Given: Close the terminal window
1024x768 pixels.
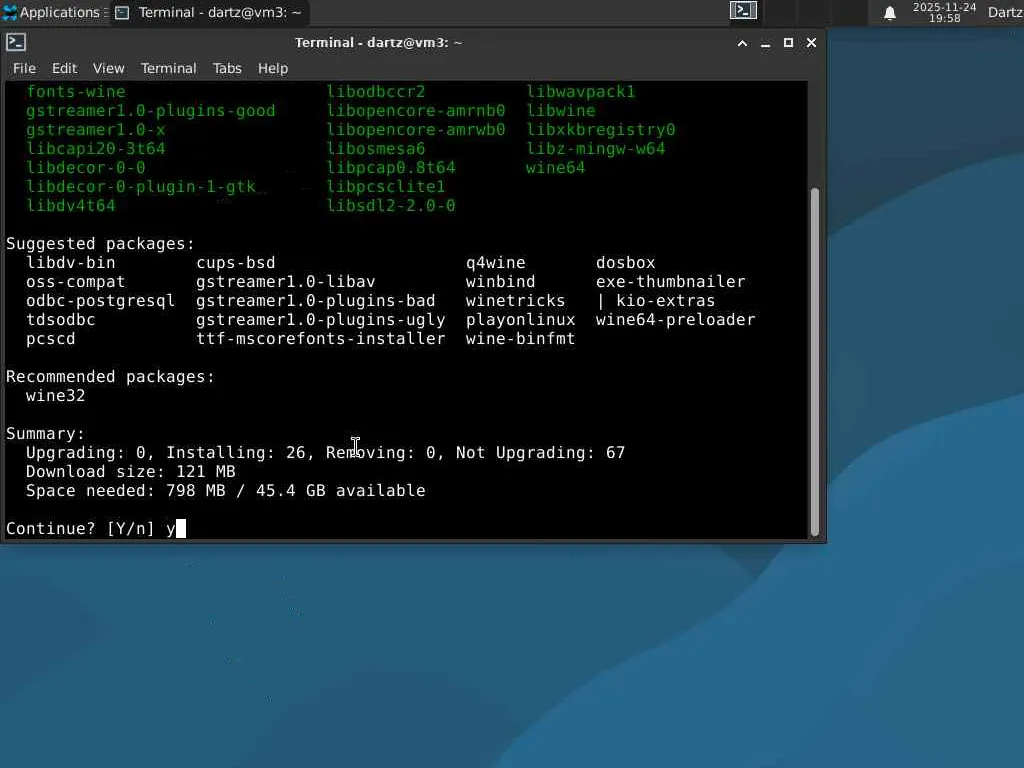Looking at the screenshot, I should (x=811, y=43).
